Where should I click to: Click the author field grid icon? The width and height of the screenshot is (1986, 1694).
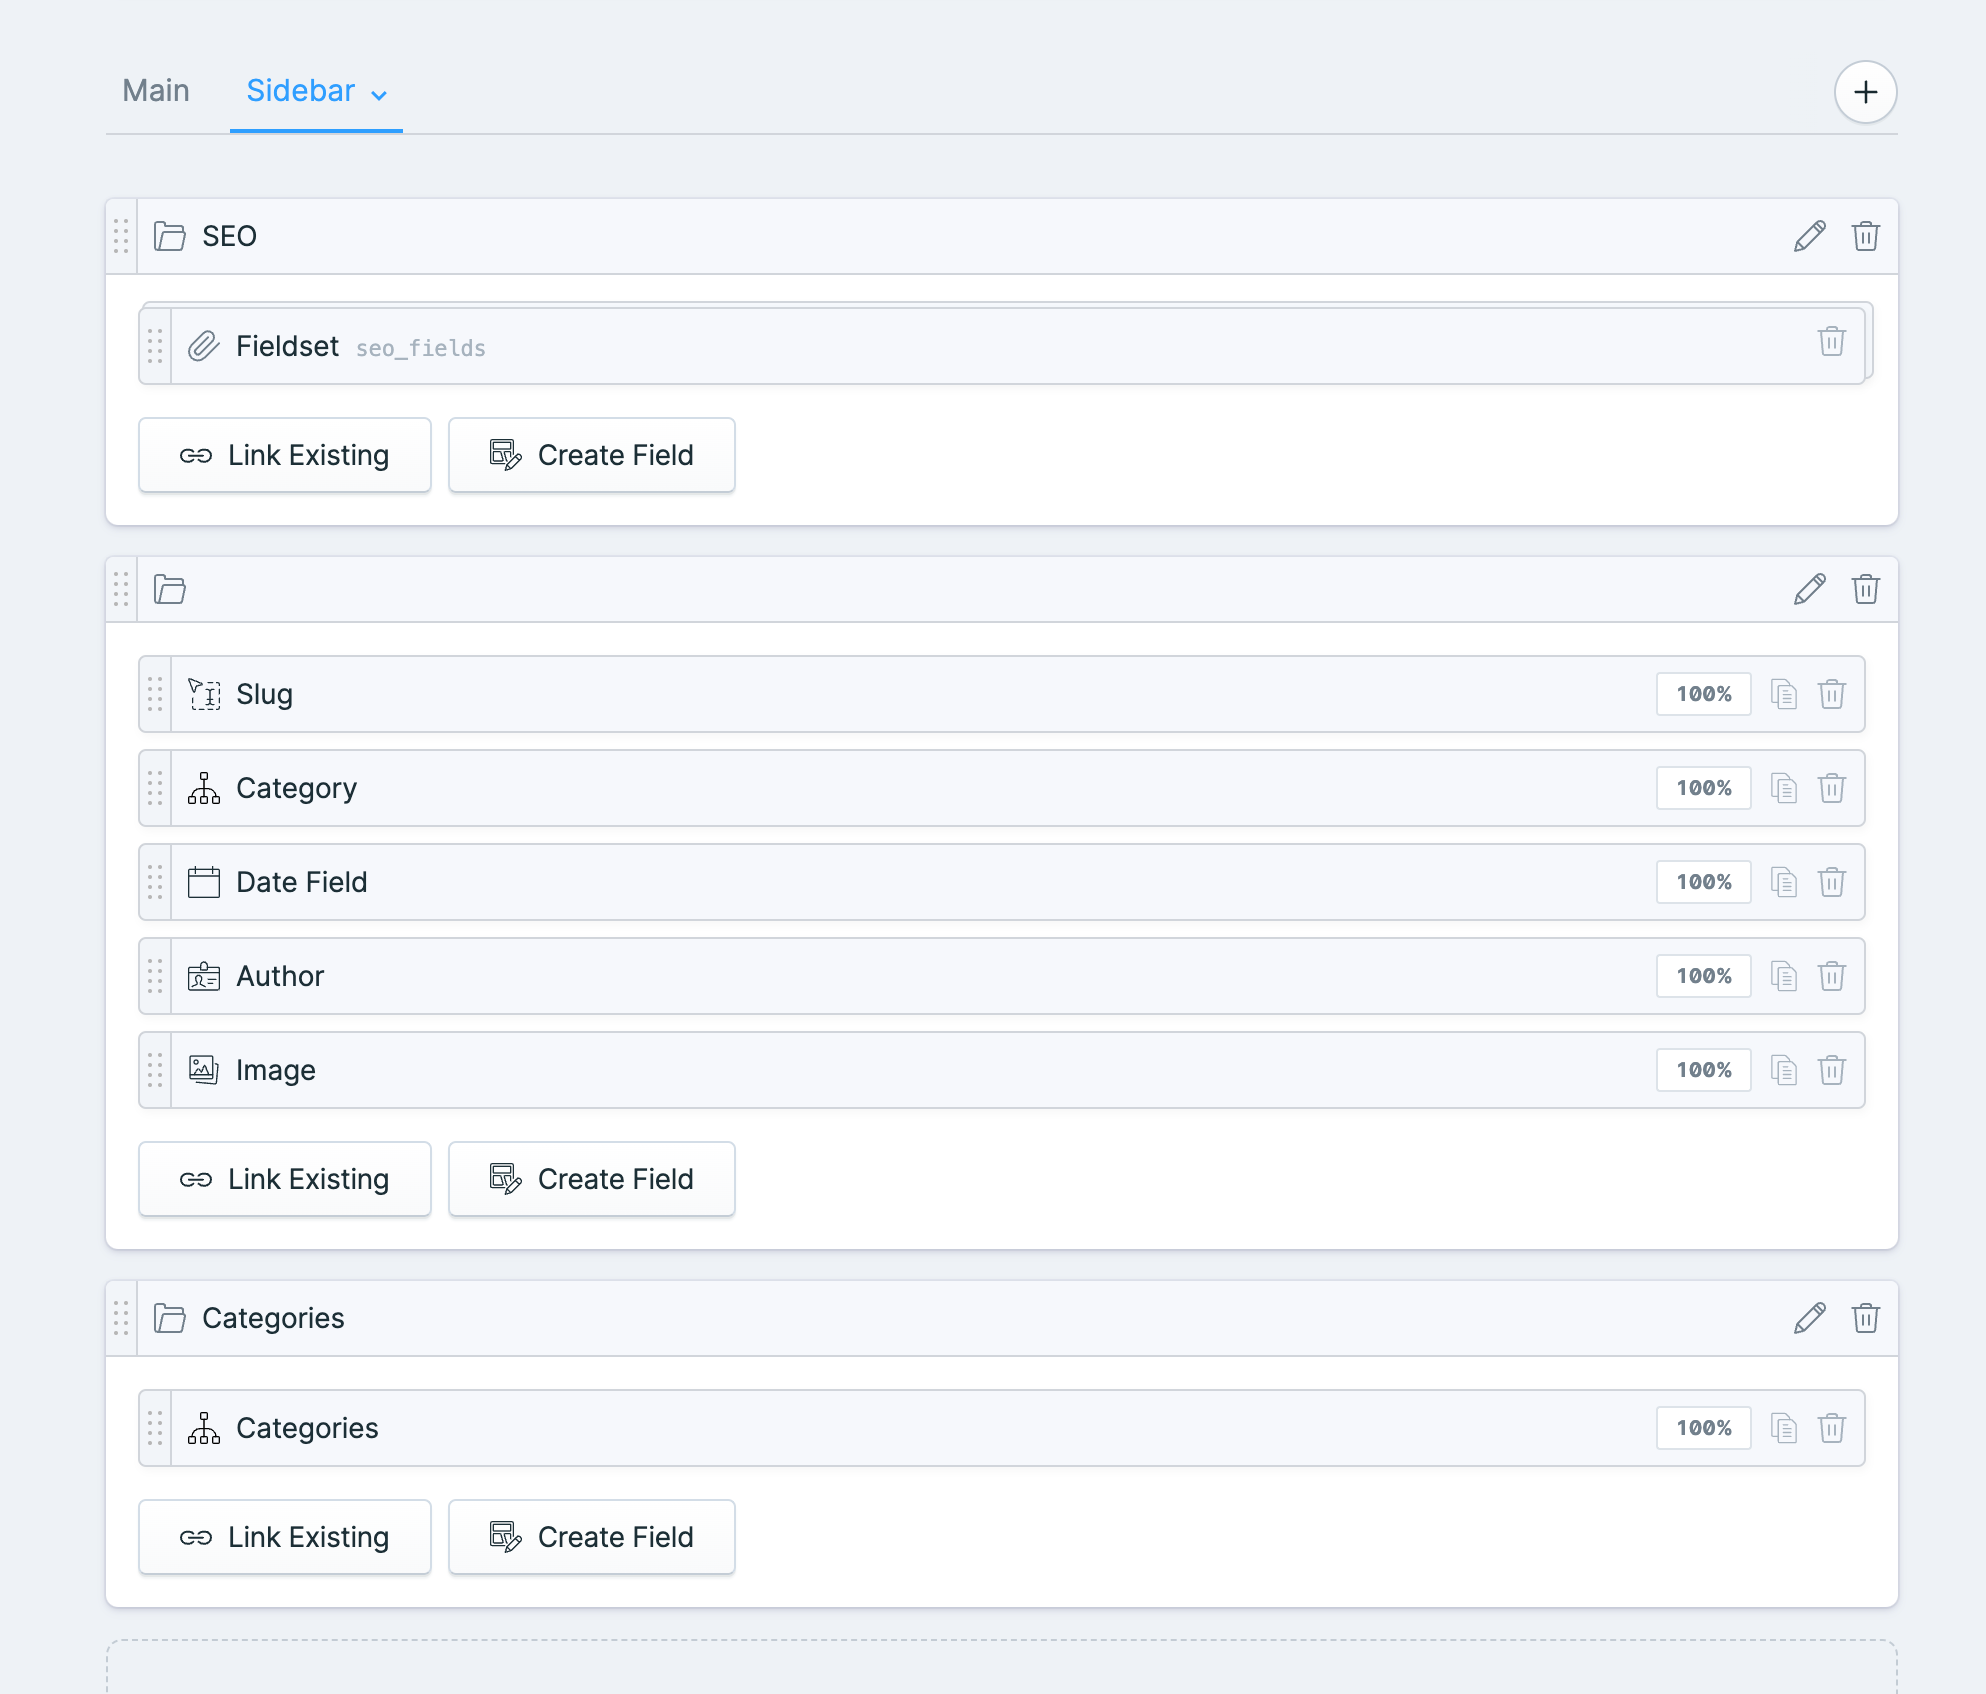point(156,975)
